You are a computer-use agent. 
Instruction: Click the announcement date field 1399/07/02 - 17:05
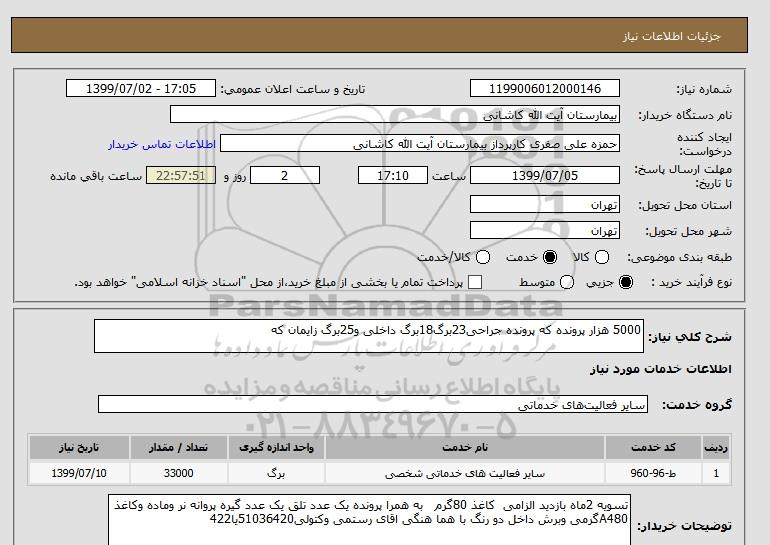tap(141, 89)
